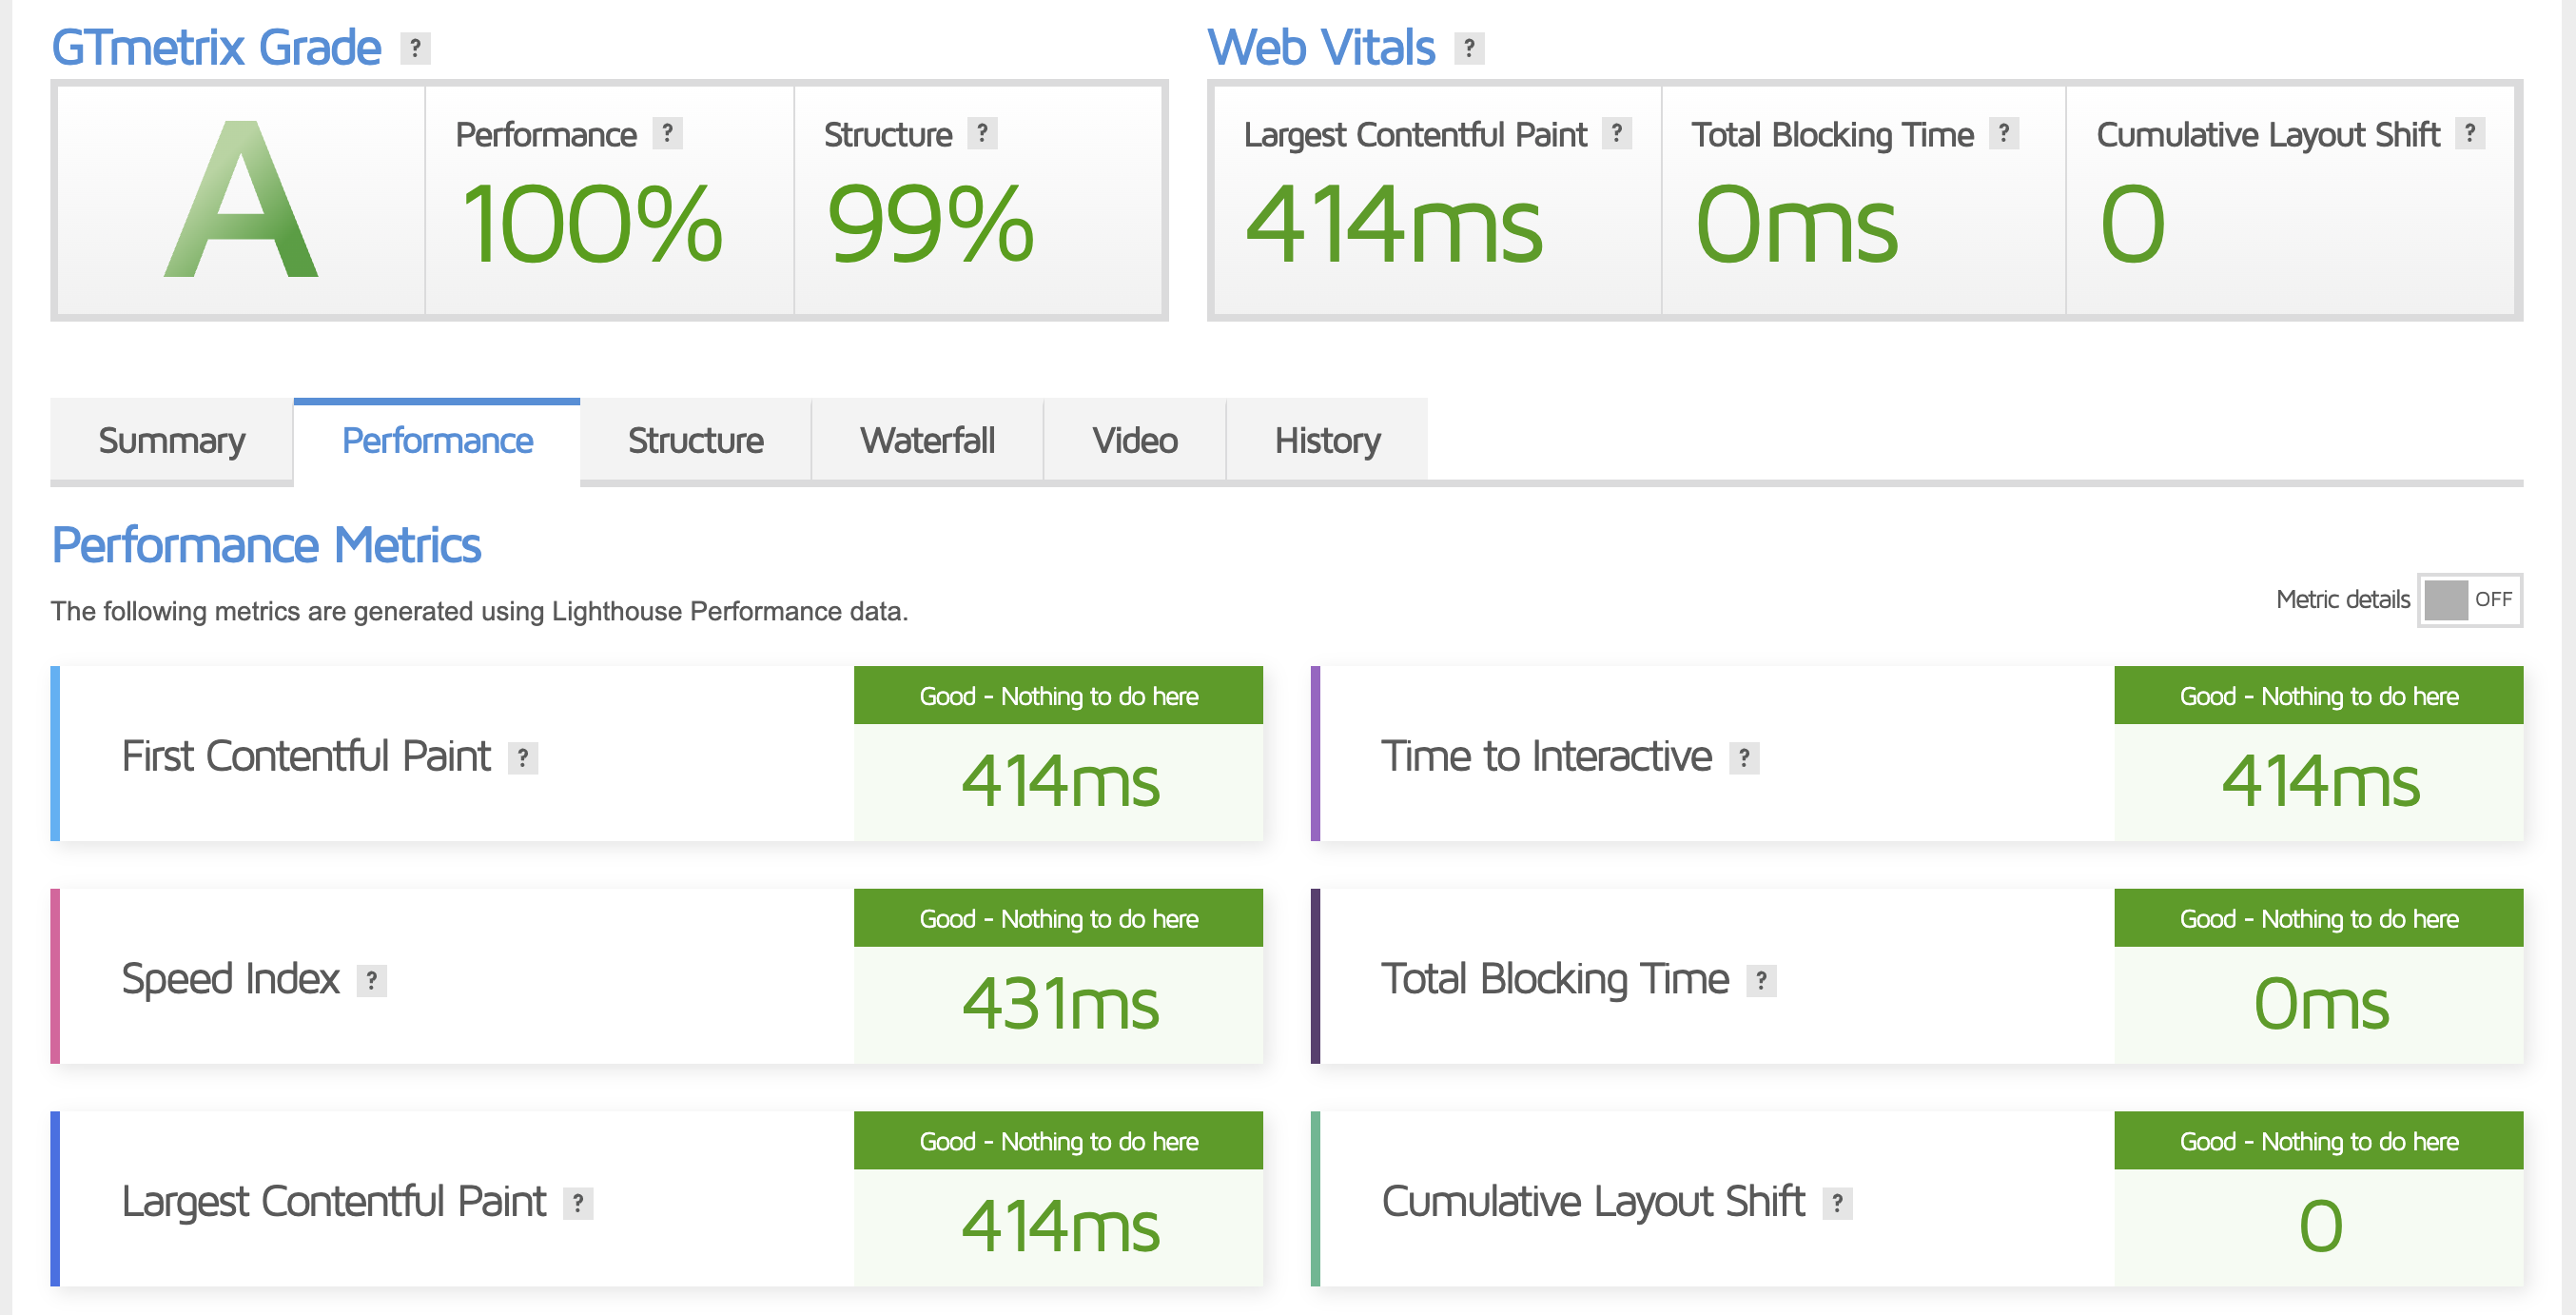Click help icon beside Speed Index
The height and width of the screenshot is (1315, 2576).
tap(372, 981)
